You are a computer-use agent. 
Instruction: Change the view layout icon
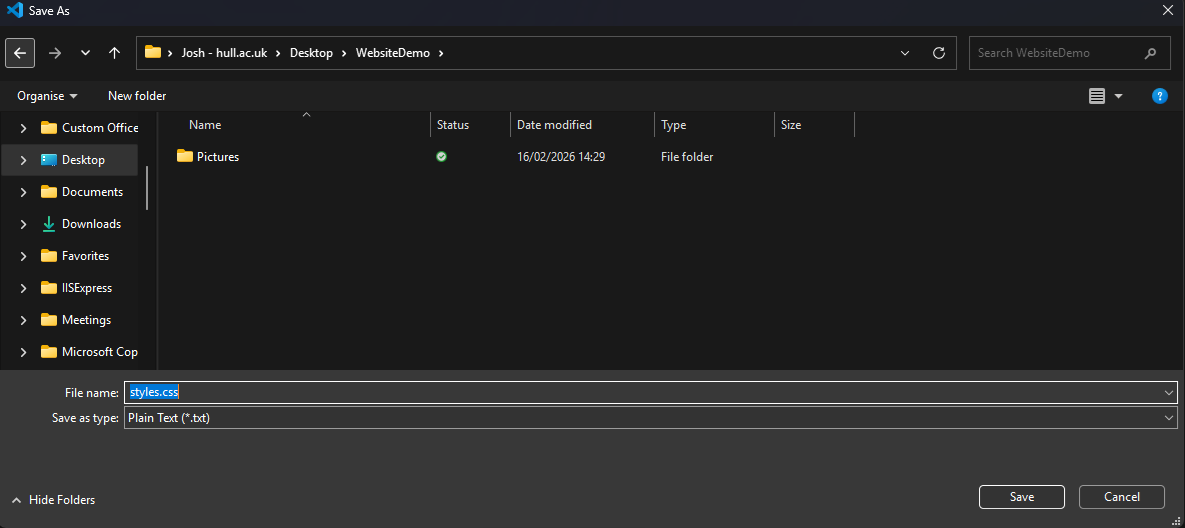click(x=1097, y=96)
